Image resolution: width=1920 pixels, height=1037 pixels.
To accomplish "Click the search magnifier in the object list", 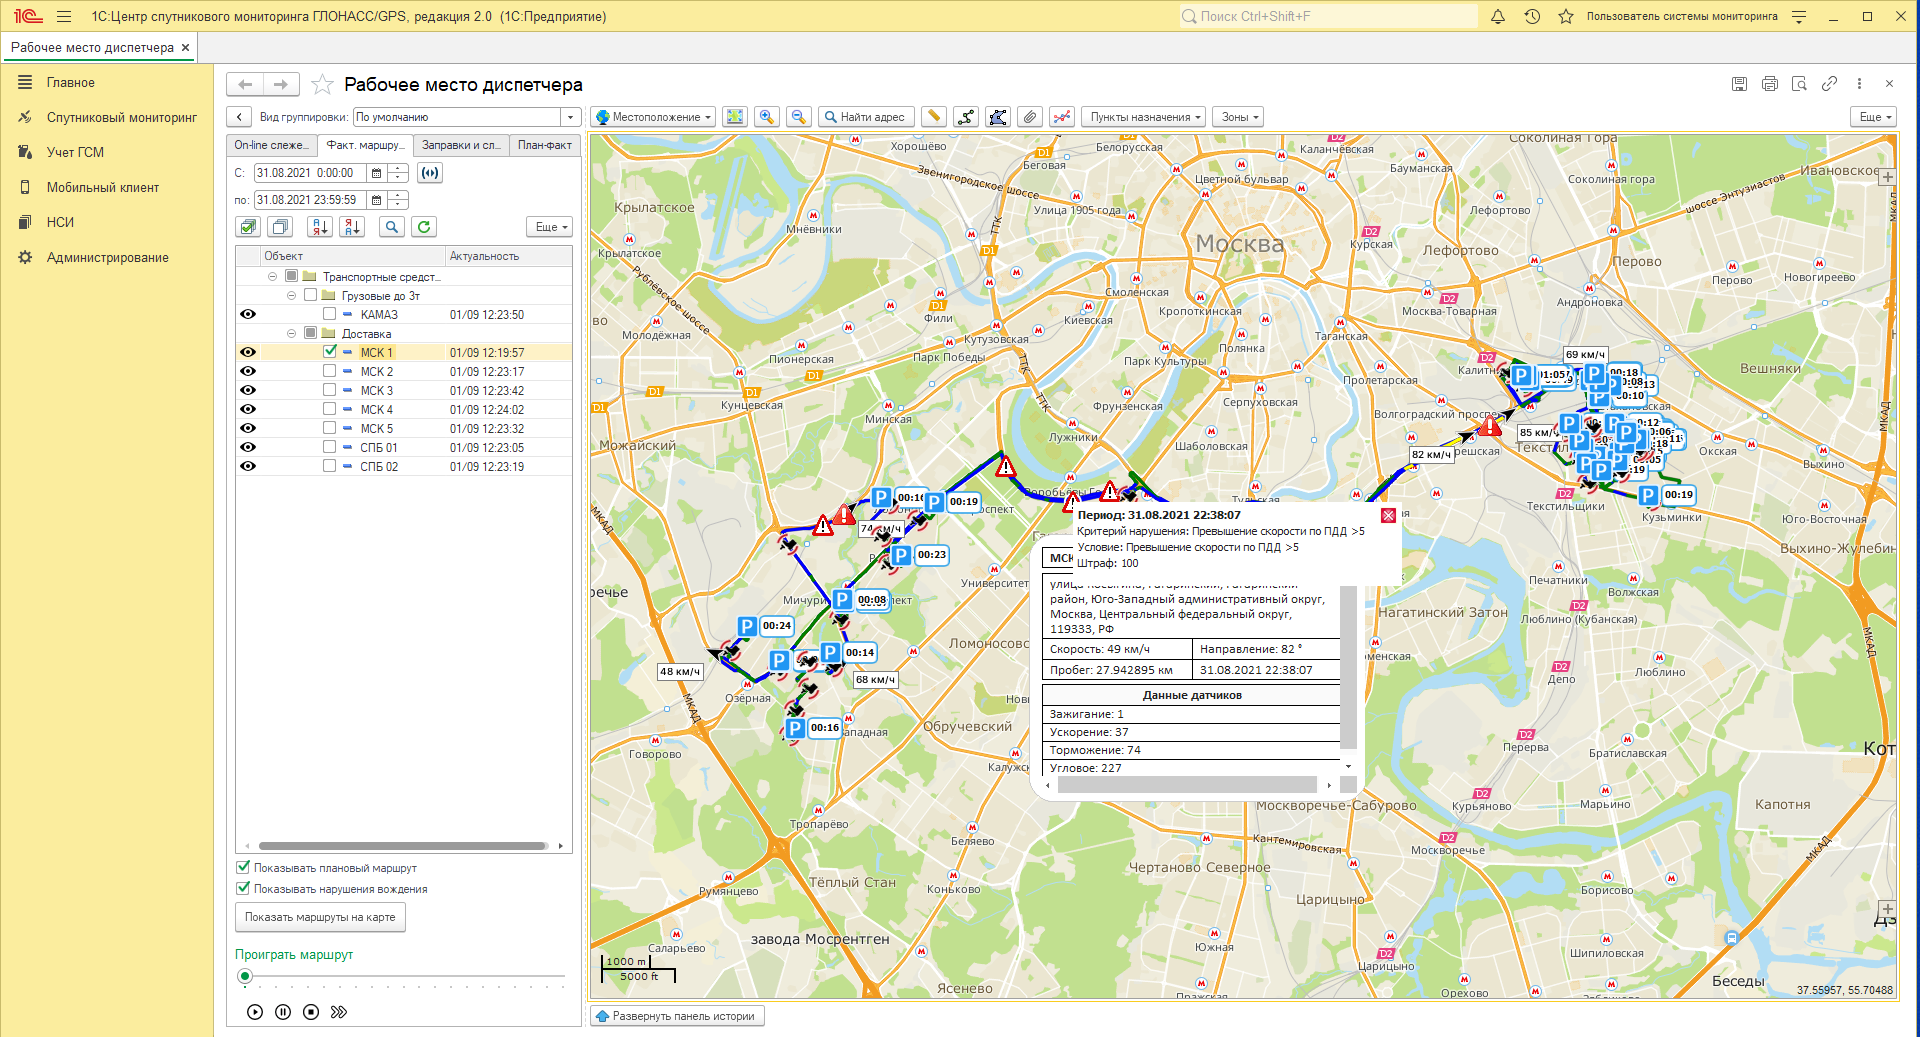I will click(x=392, y=227).
